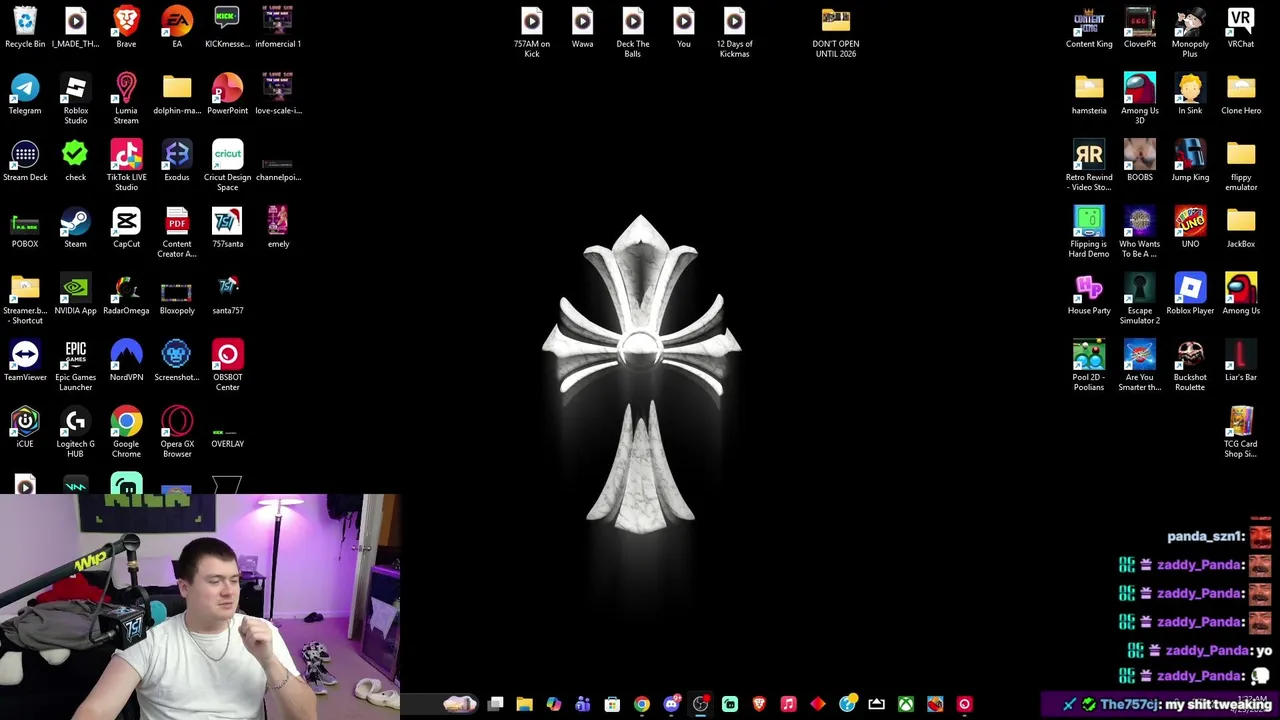Launch Epic Games Launcher shortcut
The image size is (1280, 720).
[76, 366]
